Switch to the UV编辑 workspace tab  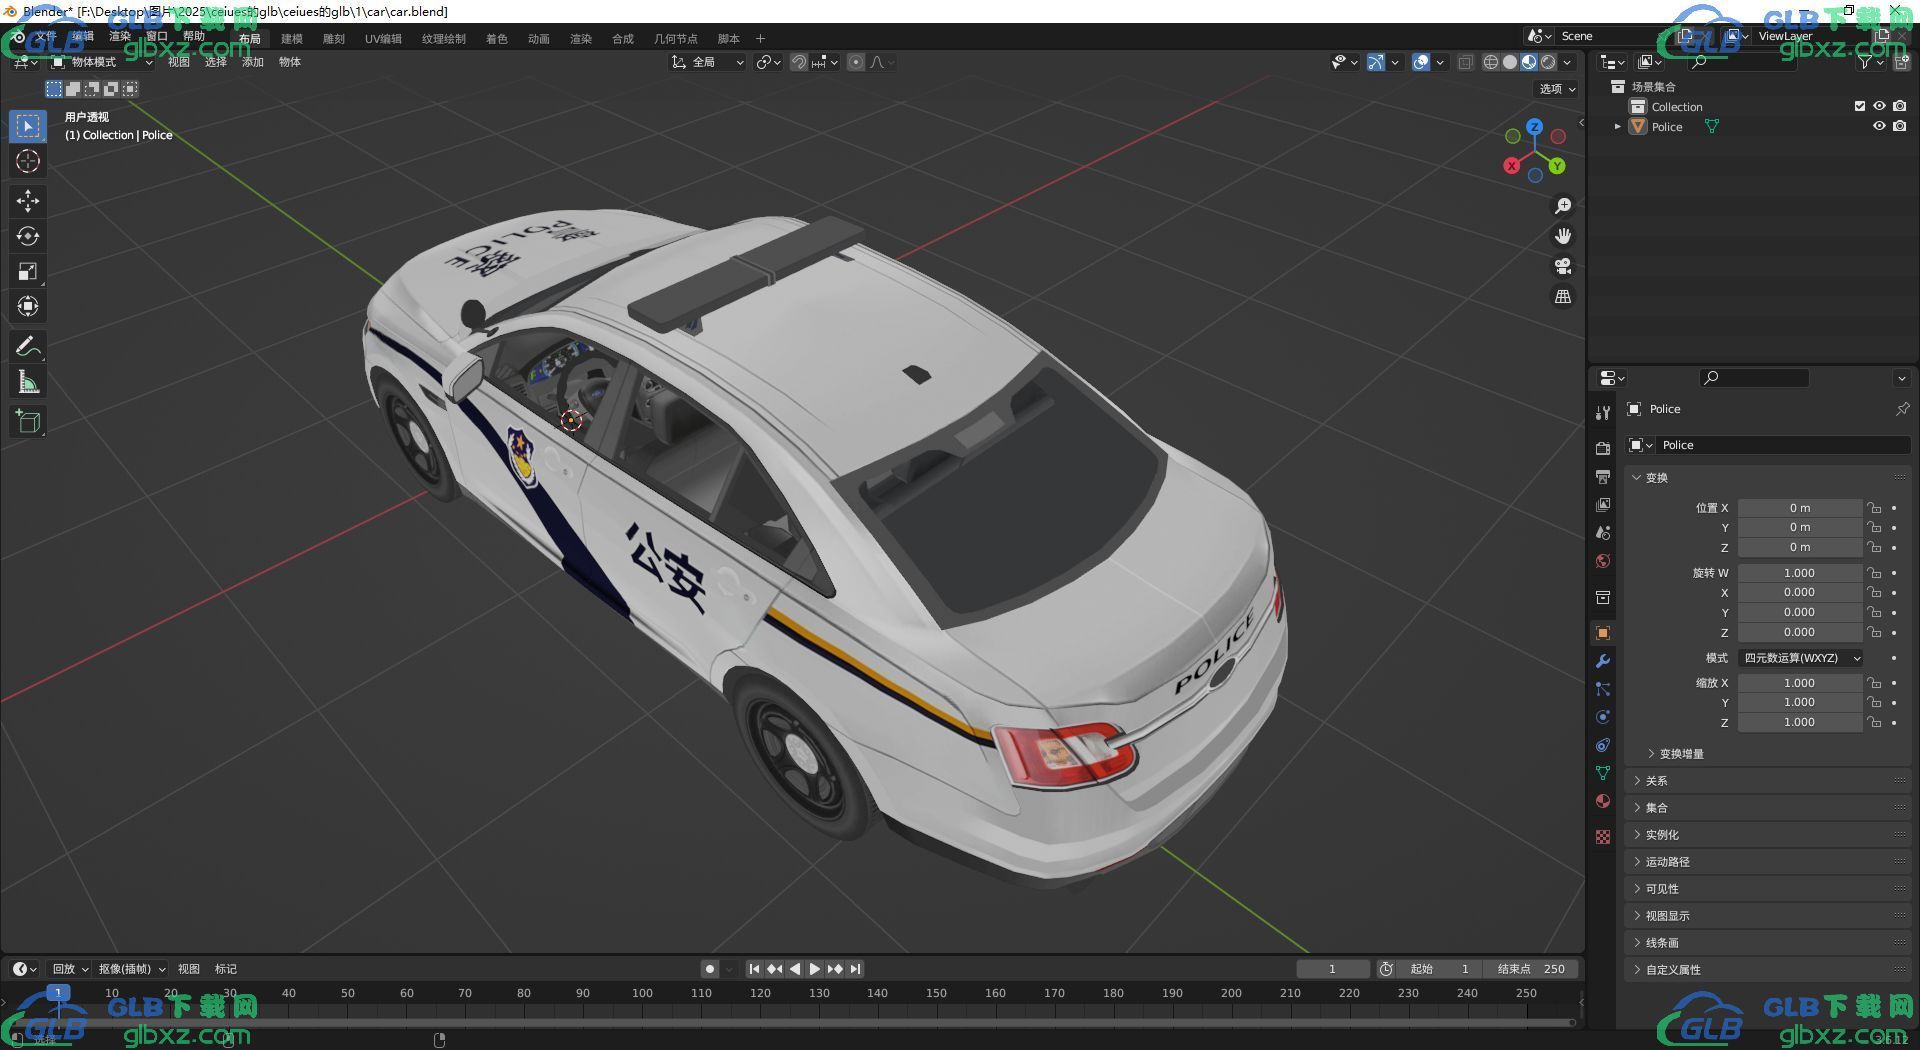click(383, 39)
